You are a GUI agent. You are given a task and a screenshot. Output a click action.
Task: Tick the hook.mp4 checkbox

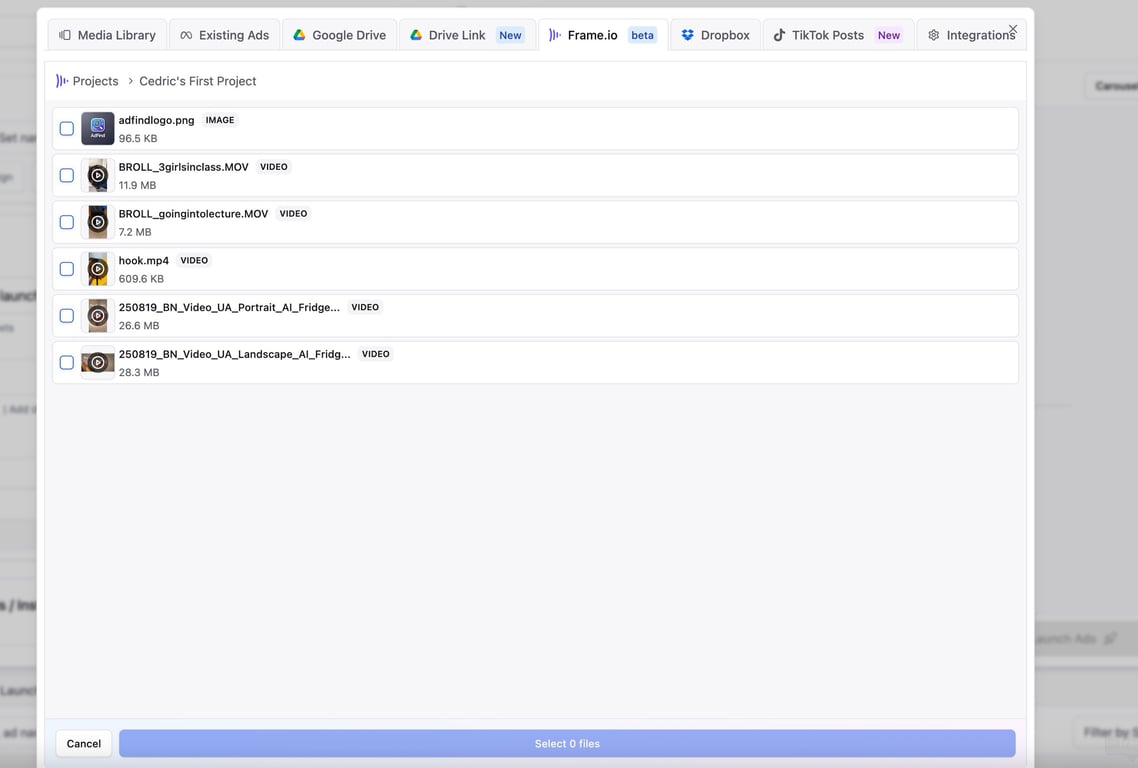67,269
